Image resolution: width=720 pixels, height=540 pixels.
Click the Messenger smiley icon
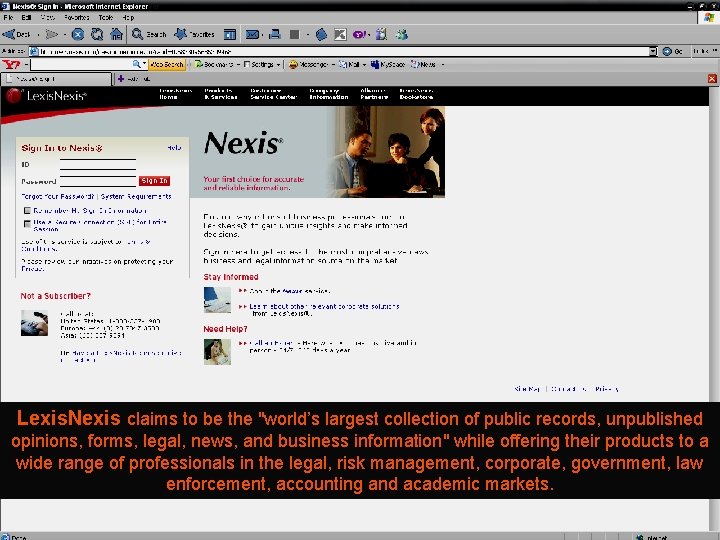pos(293,64)
